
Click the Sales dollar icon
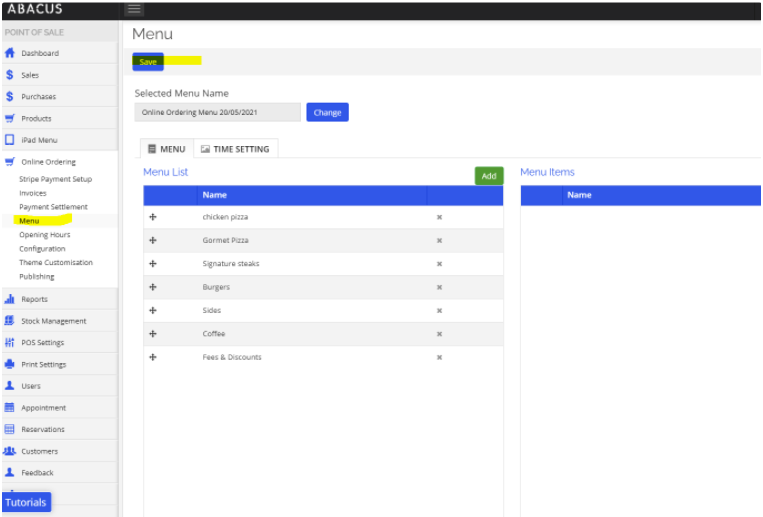[x=10, y=75]
